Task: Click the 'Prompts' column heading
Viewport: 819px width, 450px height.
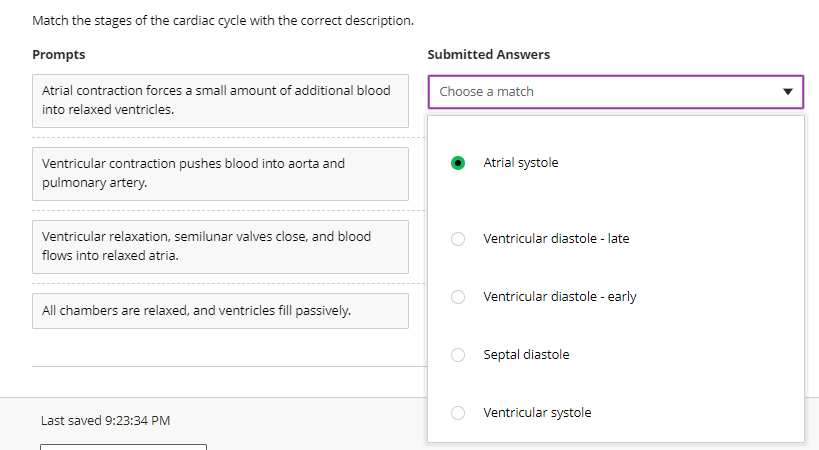Action: click(58, 55)
